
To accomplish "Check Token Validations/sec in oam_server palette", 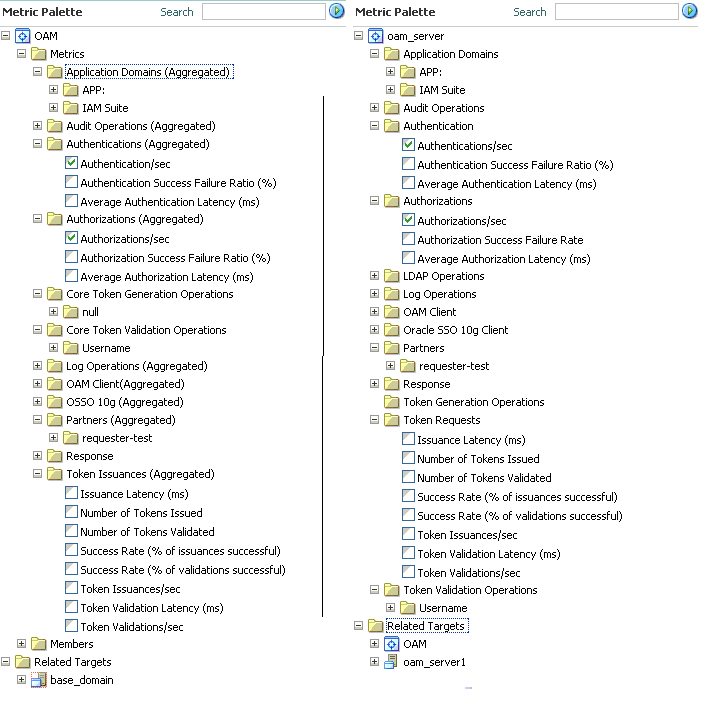I will click(x=408, y=572).
